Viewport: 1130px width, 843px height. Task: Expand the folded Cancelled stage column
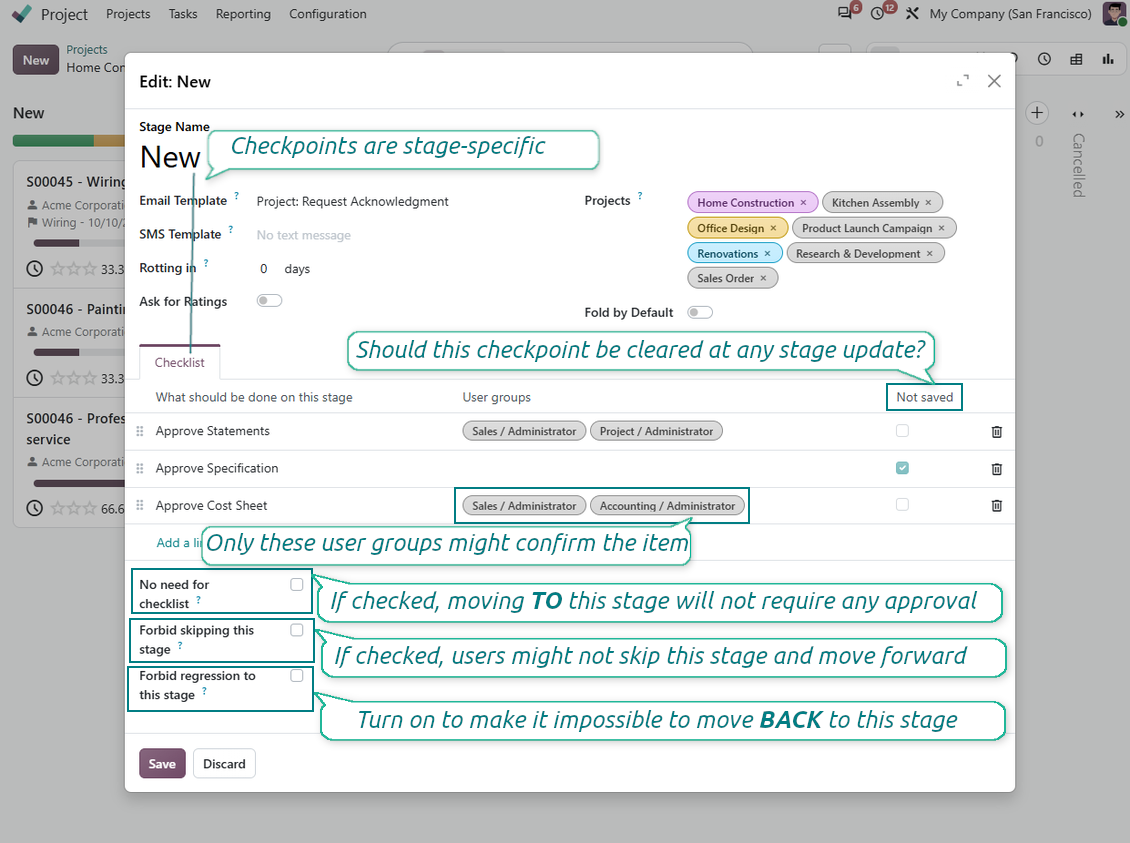tap(1078, 164)
